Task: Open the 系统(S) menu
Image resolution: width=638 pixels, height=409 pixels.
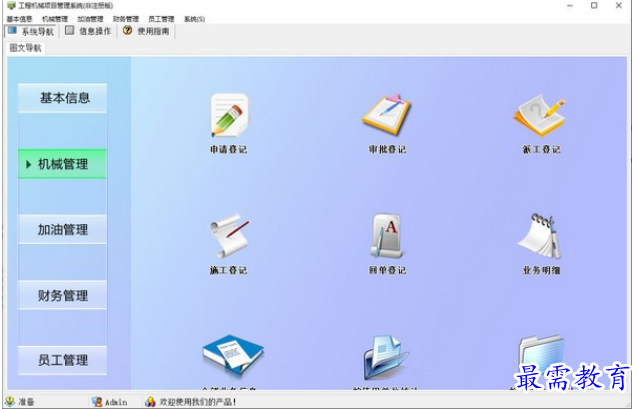Action: click(194, 19)
